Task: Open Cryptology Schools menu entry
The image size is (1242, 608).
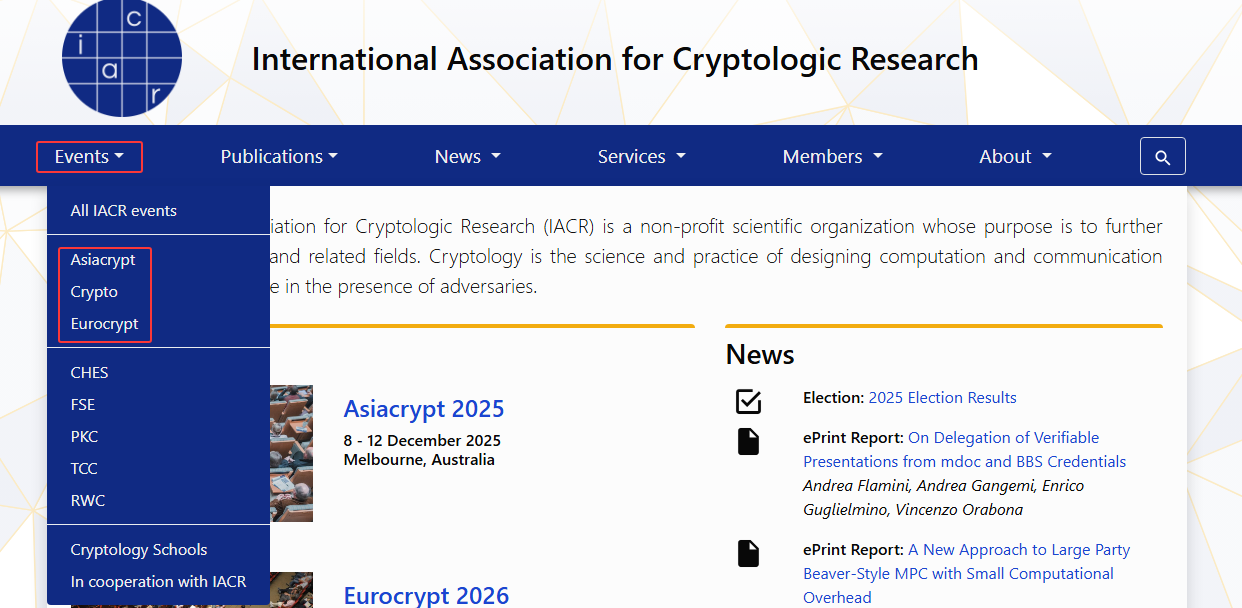Action: pyautogui.click(x=158, y=549)
